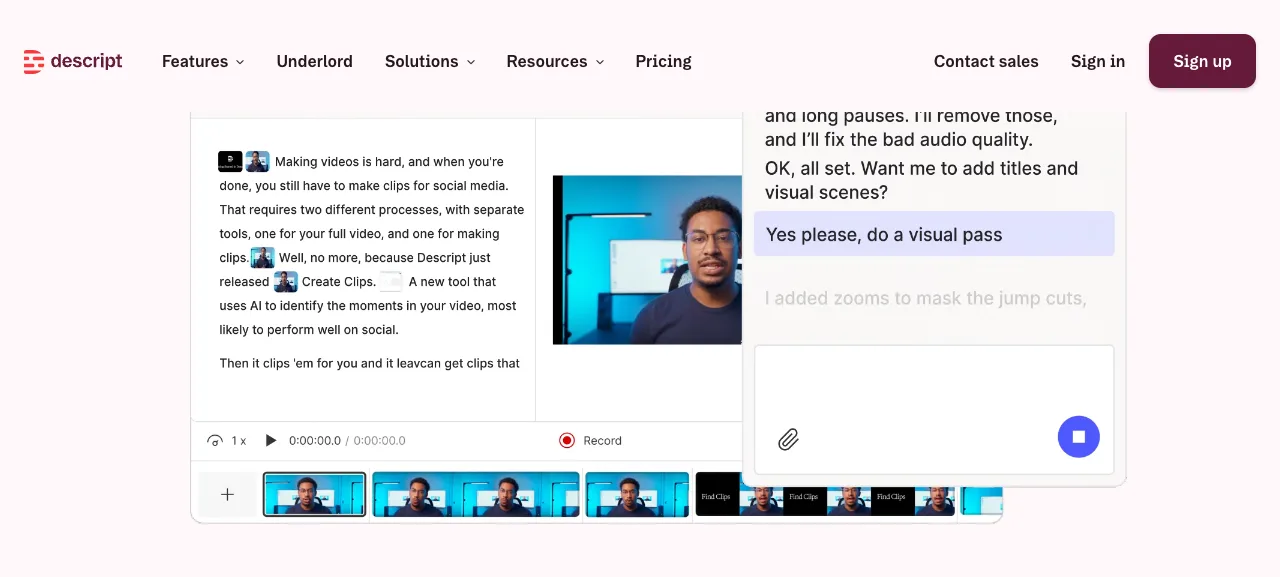Stop generation with the blue stop button
This screenshot has height=577, width=1280.
(1078, 437)
